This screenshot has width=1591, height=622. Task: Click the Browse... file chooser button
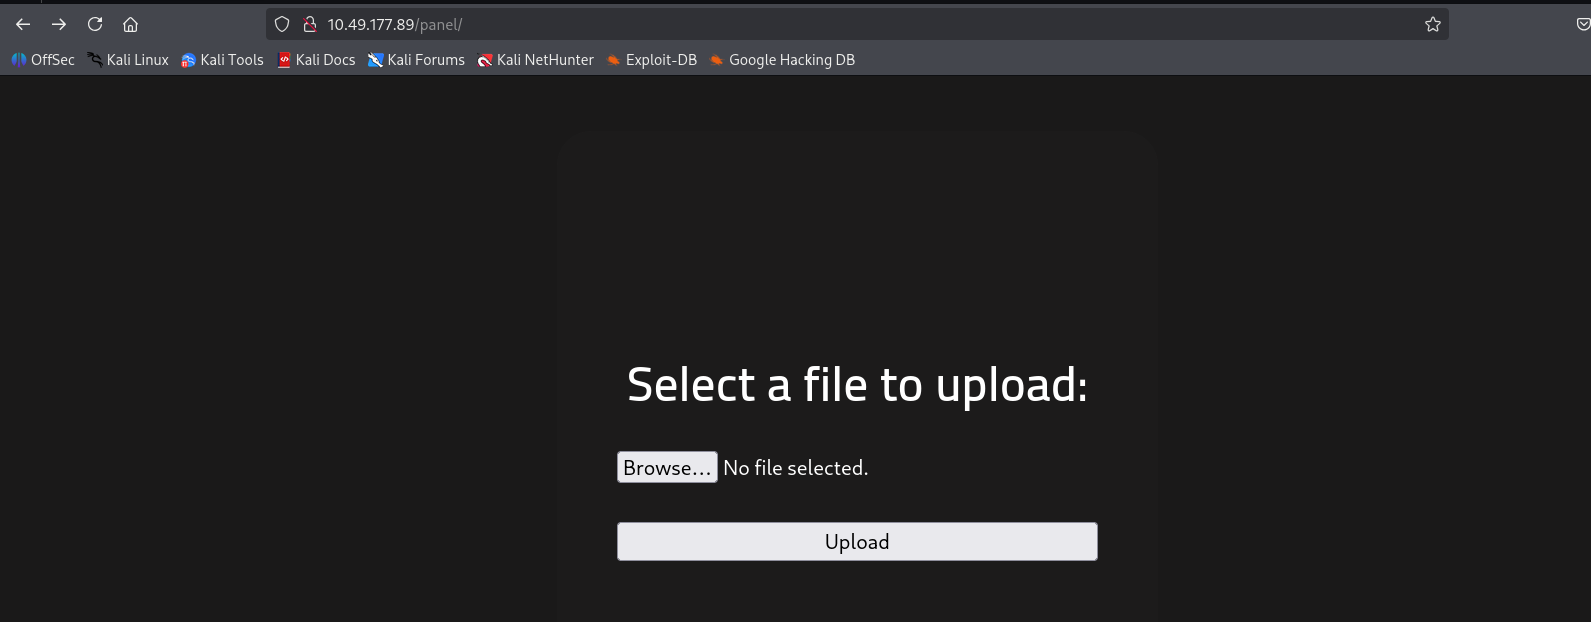(667, 468)
